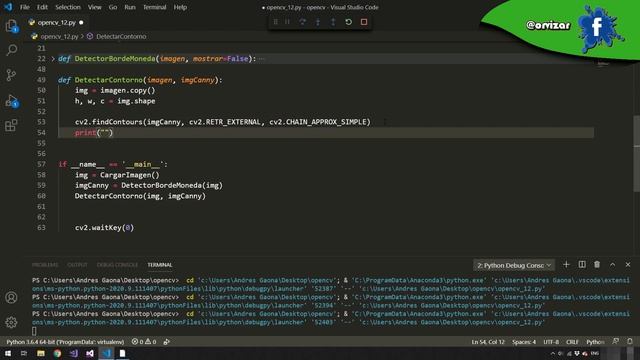The width and height of the screenshot is (640, 360).
Task: Click CRLF line ending in status bar
Action: pos(572,342)
